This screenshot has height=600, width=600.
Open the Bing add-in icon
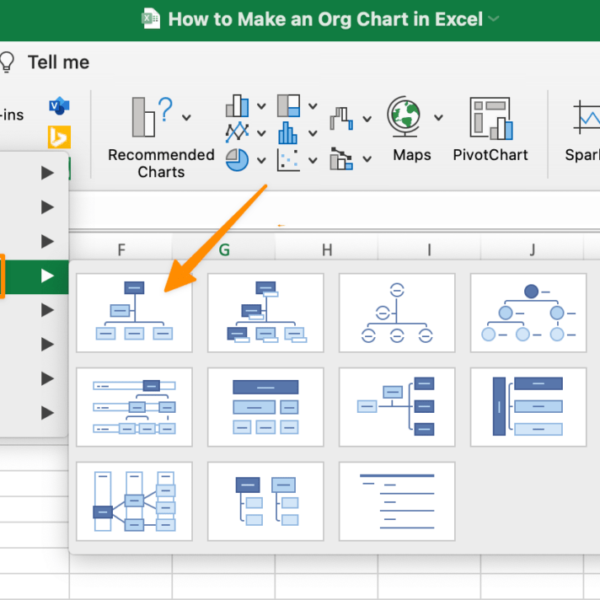[59, 136]
